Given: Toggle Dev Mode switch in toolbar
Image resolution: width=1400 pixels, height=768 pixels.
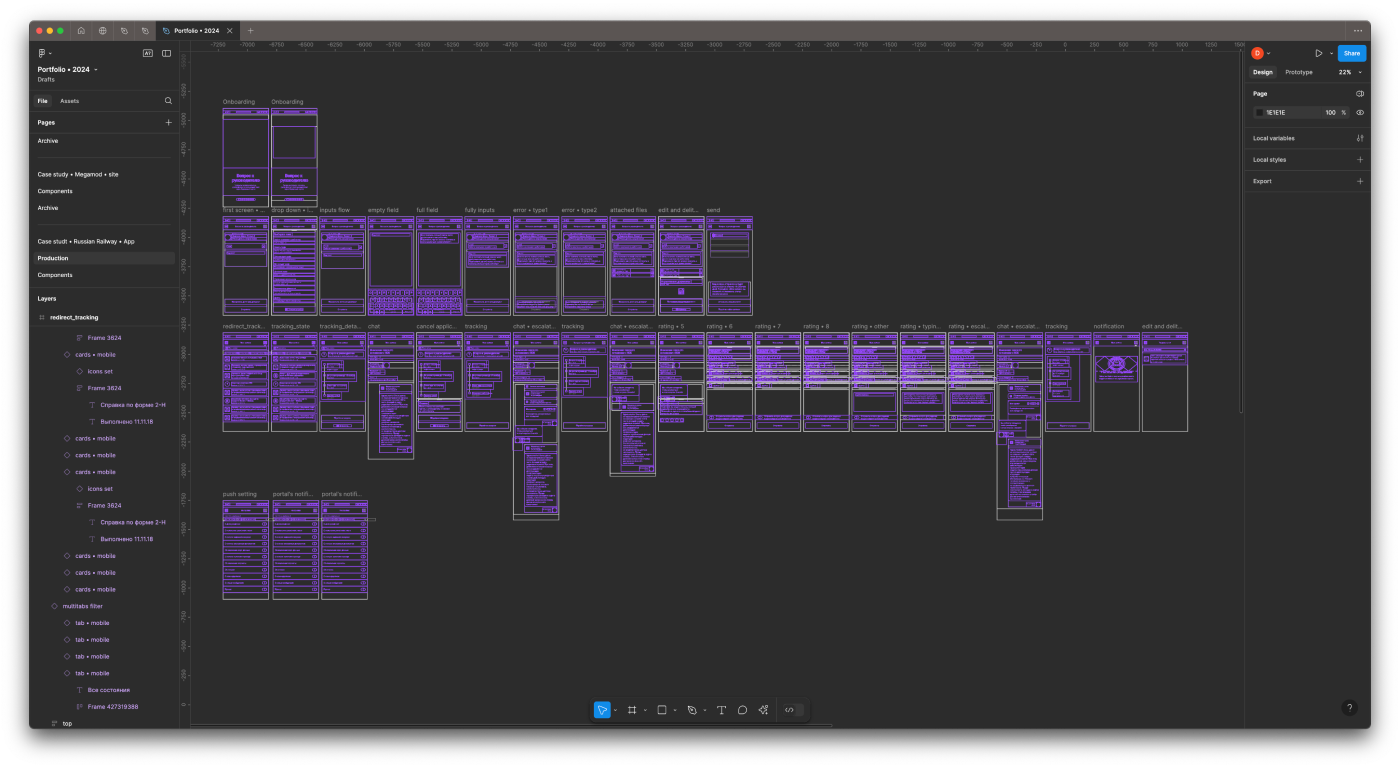Looking at the screenshot, I should point(794,710).
